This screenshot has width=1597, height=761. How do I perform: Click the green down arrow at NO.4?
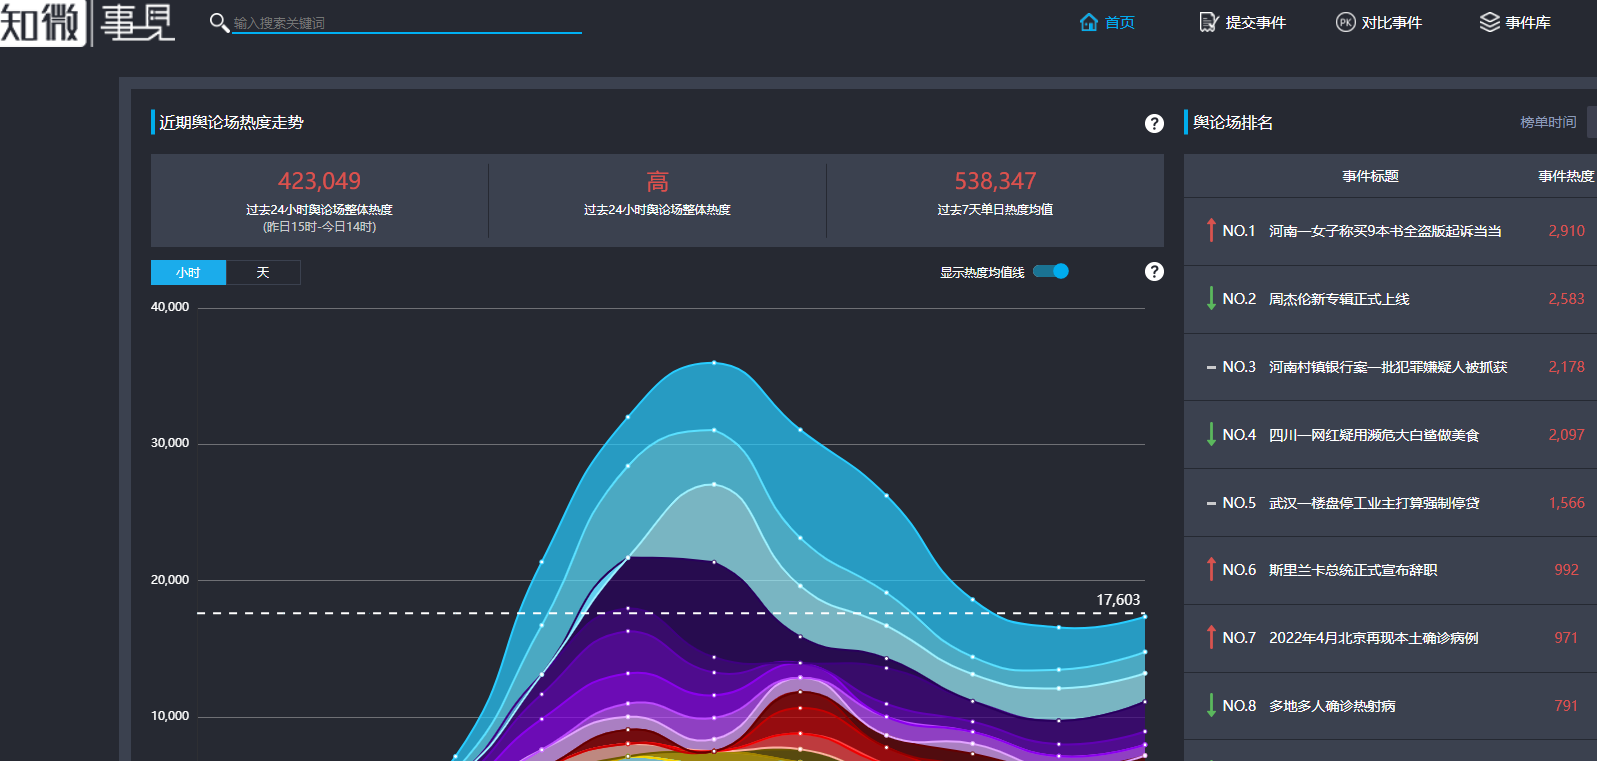[x=1211, y=434]
